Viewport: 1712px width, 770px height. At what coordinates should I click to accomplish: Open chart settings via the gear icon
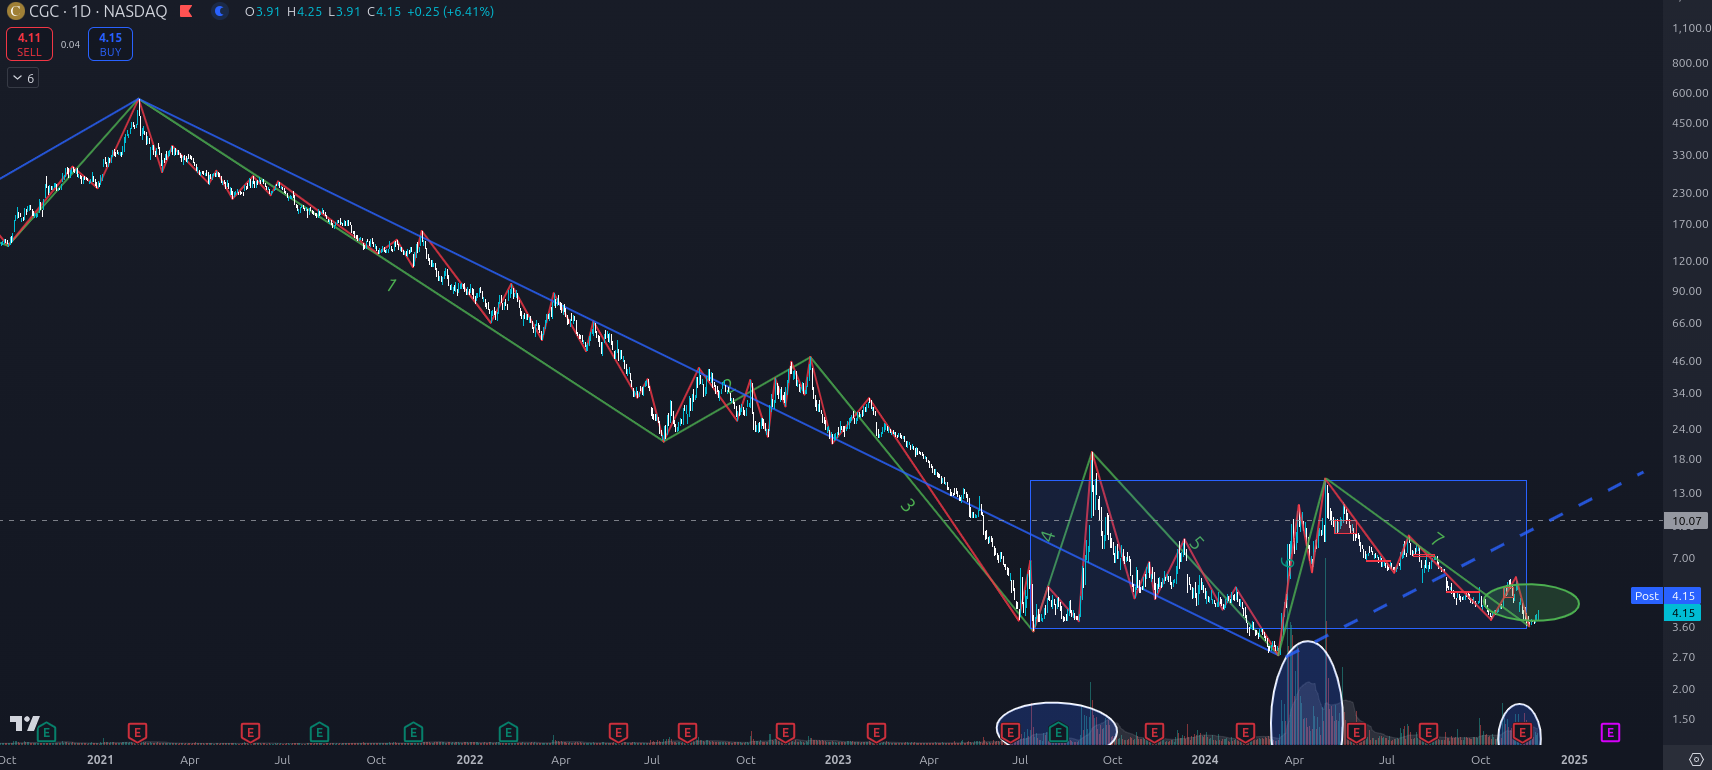click(1695, 760)
